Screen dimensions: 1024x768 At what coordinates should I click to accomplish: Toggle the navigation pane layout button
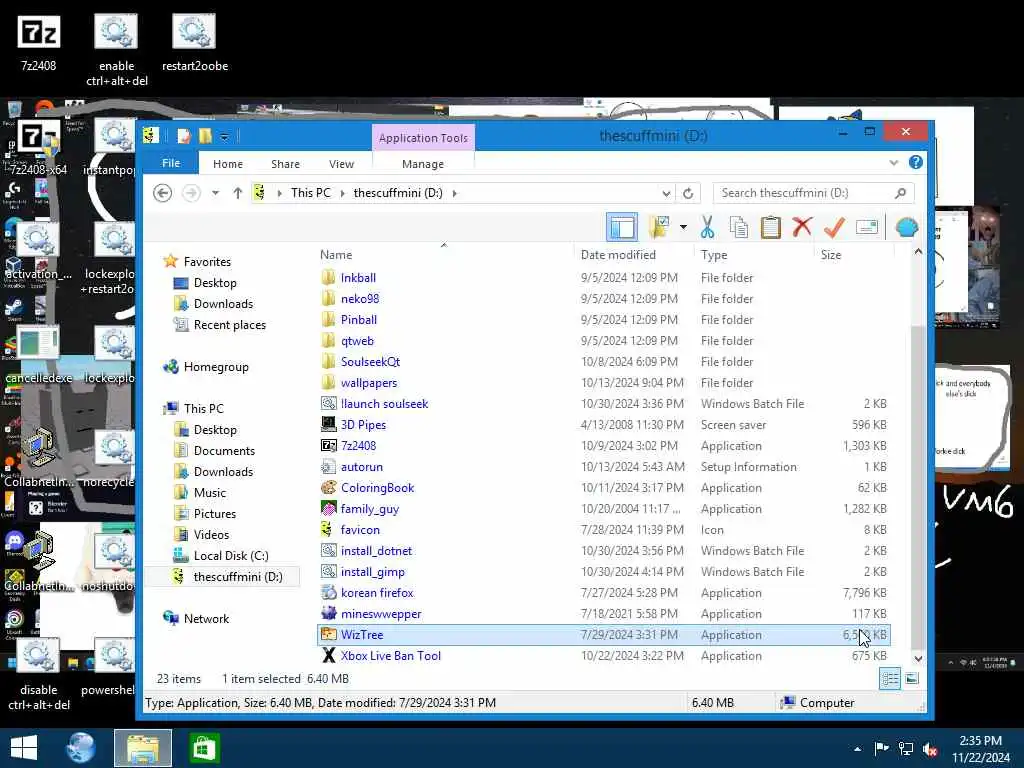(622, 227)
